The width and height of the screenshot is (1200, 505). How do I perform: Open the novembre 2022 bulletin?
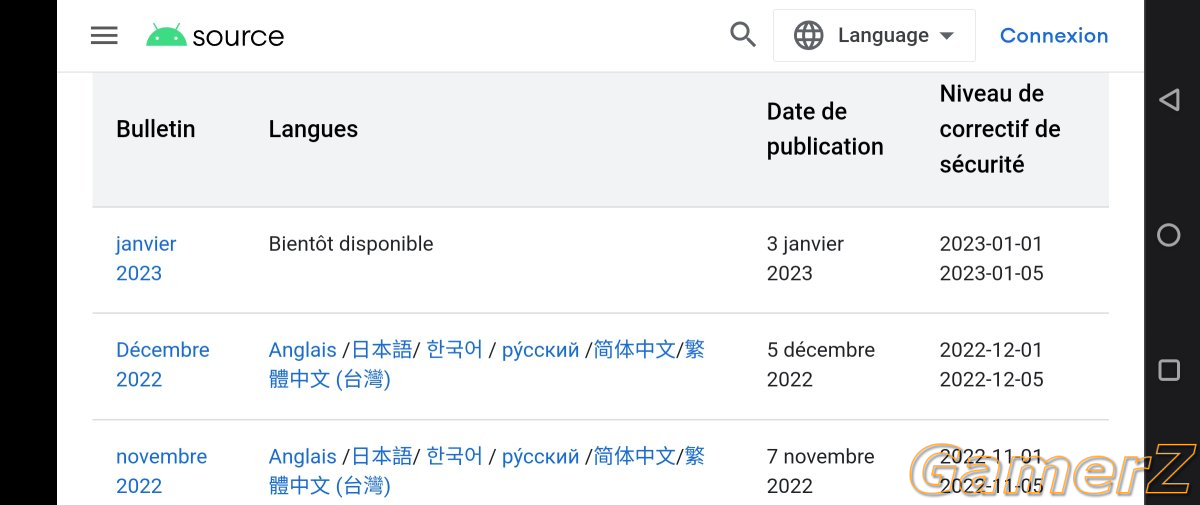click(x=161, y=471)
